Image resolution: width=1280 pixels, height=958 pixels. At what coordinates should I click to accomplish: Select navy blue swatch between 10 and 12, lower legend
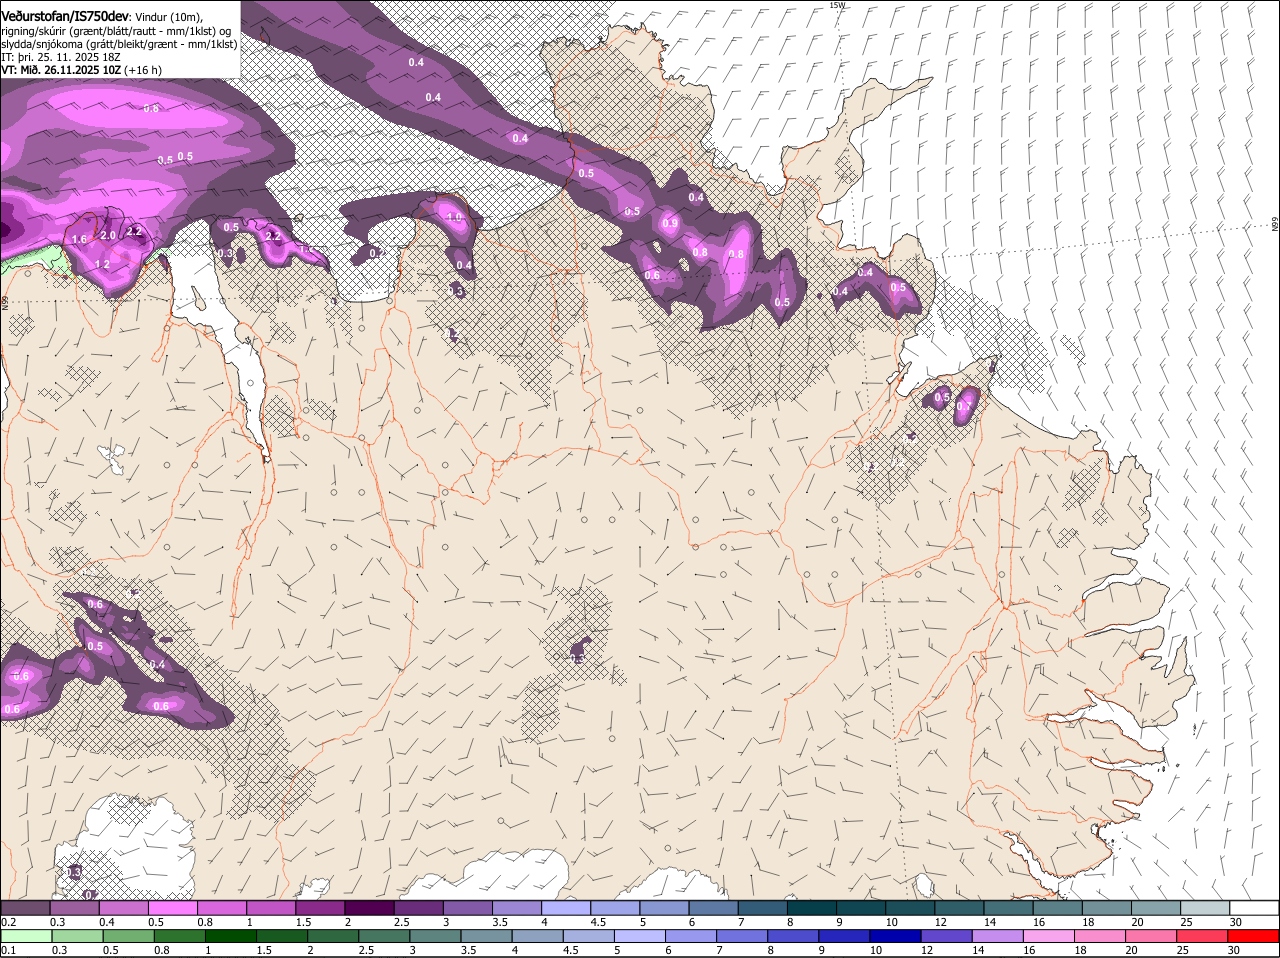click(895, 935)
